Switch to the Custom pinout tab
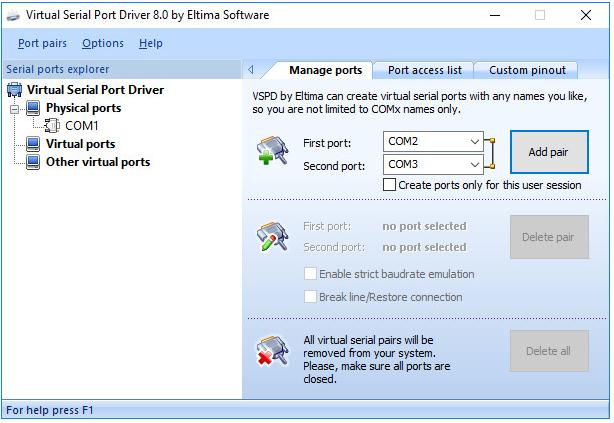This screenshot has width=614, height=423. pos(527,70)
